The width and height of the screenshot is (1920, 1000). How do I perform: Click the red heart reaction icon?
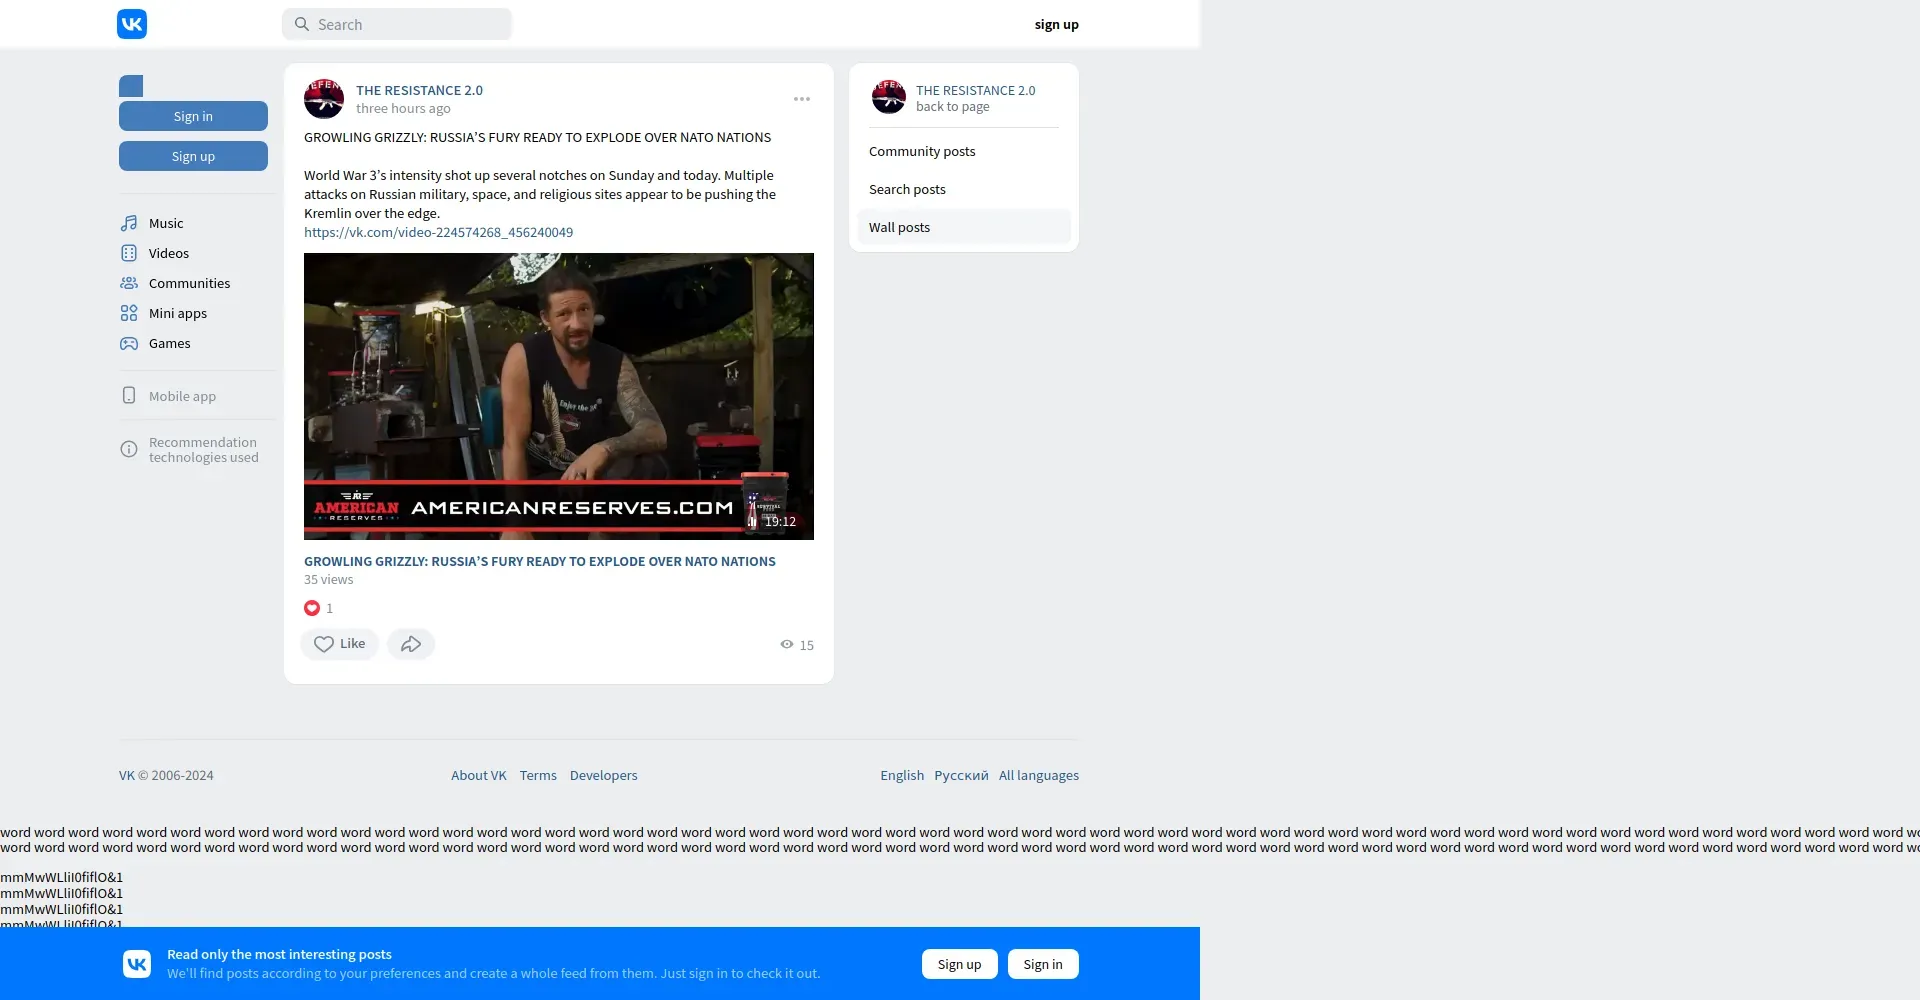click(312, 608)
